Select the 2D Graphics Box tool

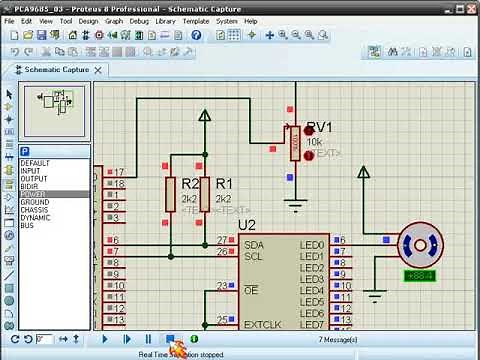[9, 288]
